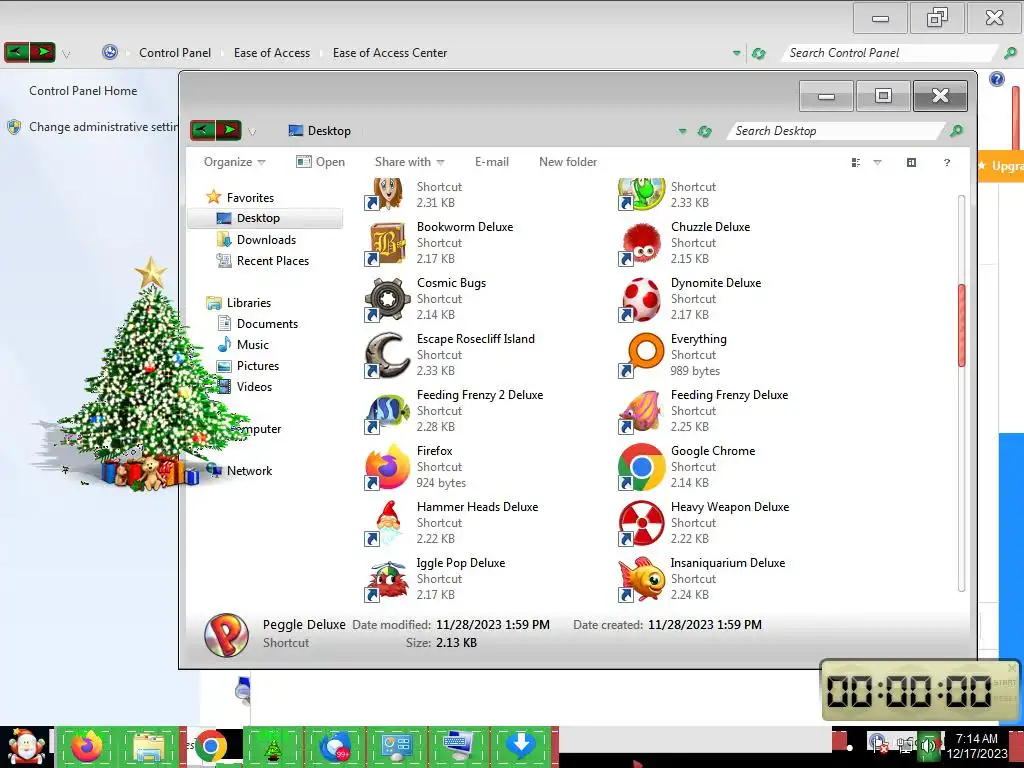Click Control Panel breadcrumb

pos(175,53)
